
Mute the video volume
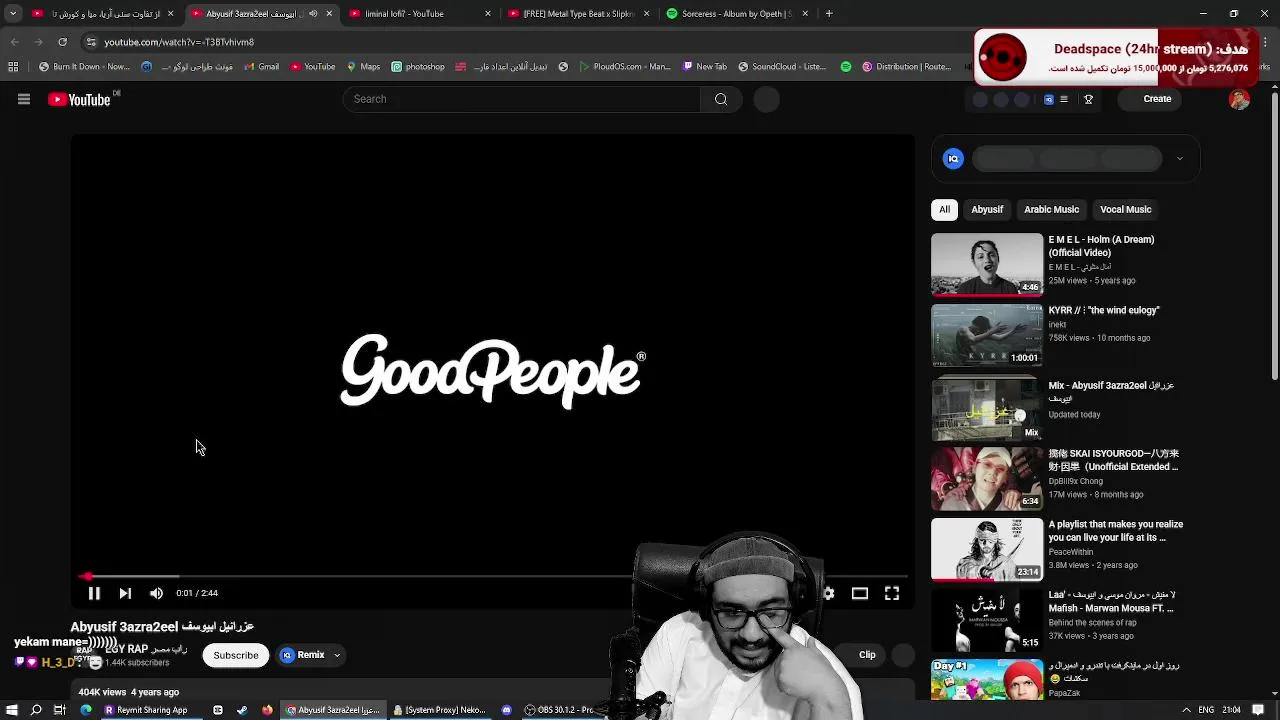(156, 593)
